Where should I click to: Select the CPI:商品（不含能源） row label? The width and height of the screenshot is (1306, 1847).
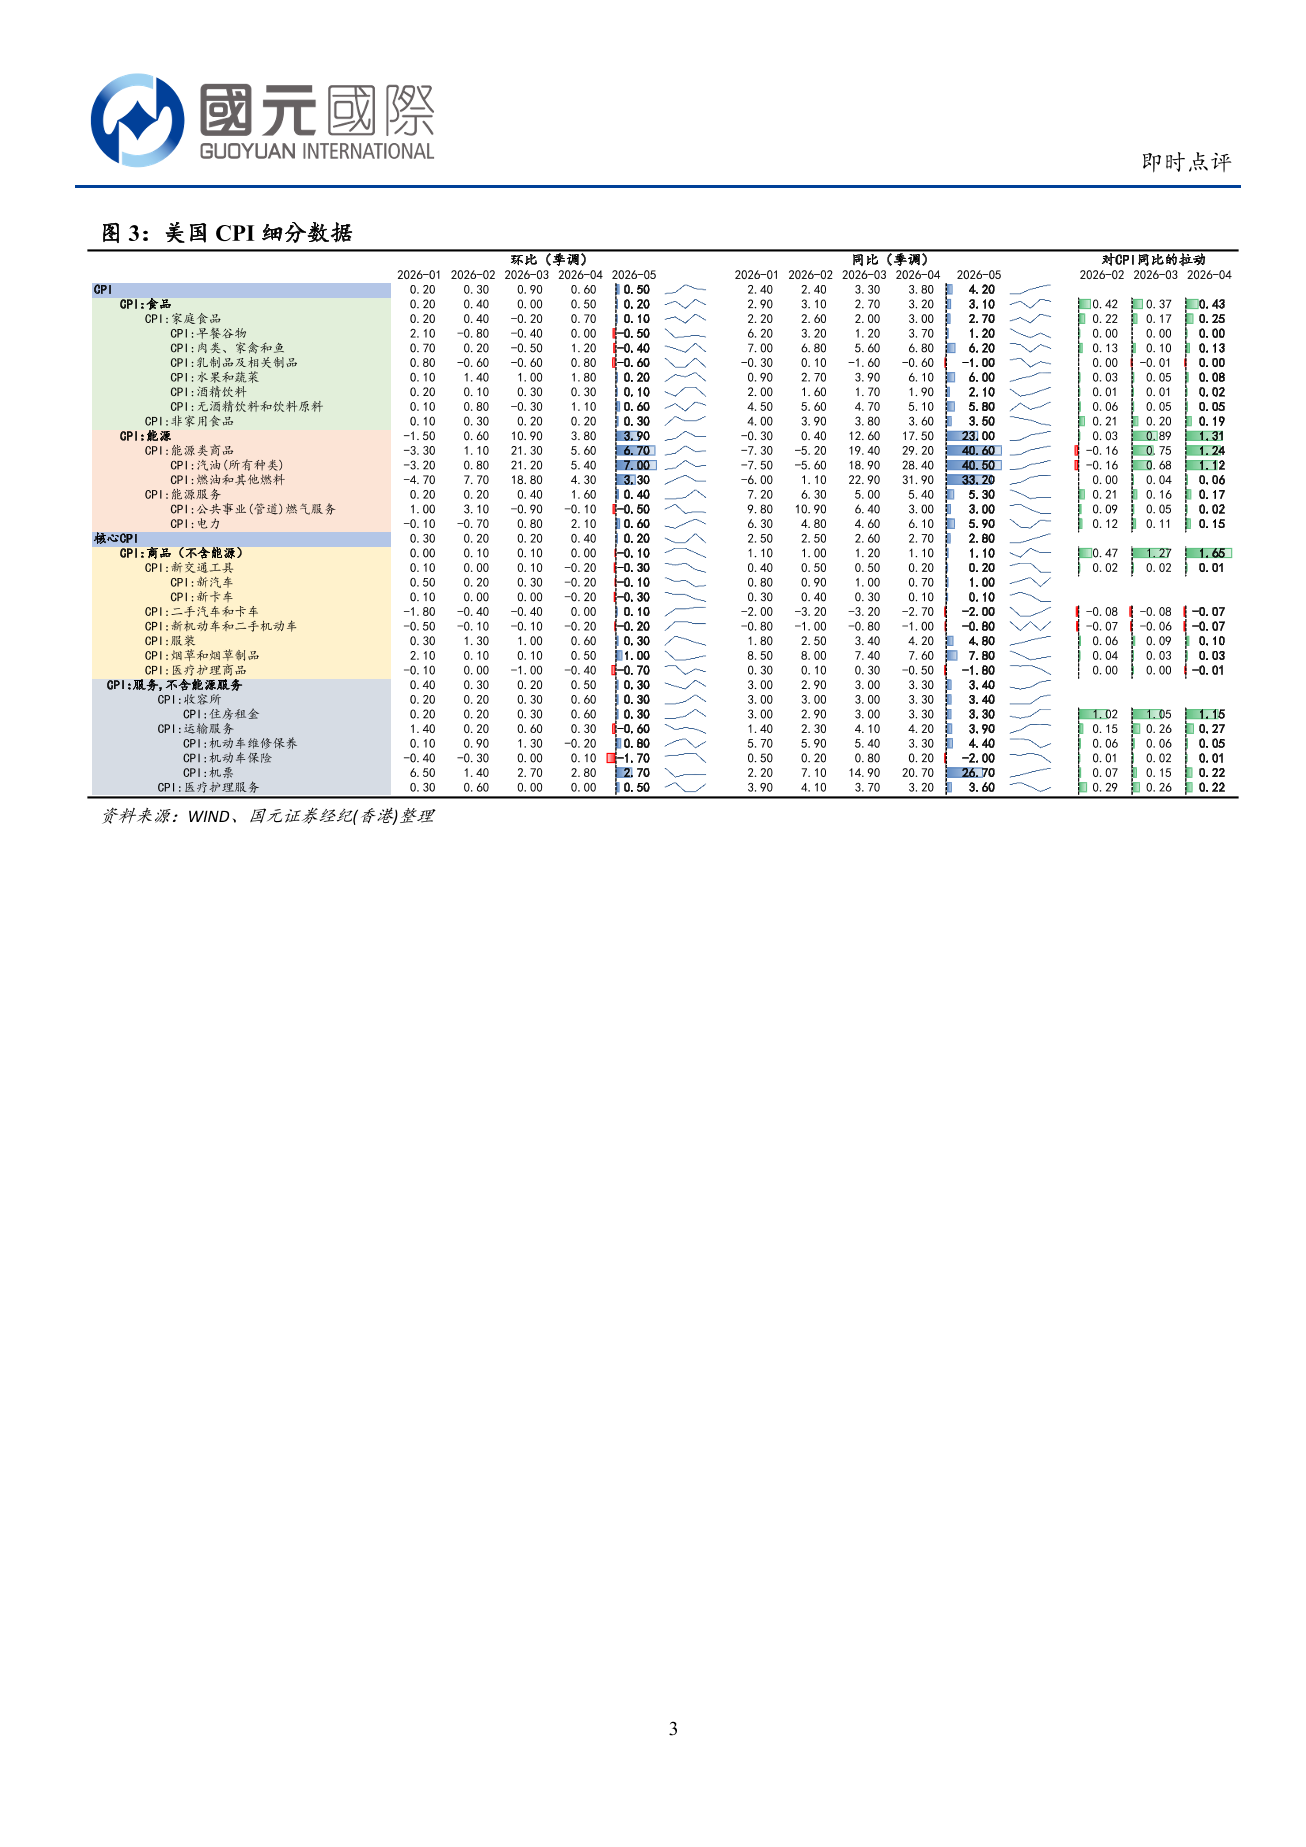coord(182,553)
